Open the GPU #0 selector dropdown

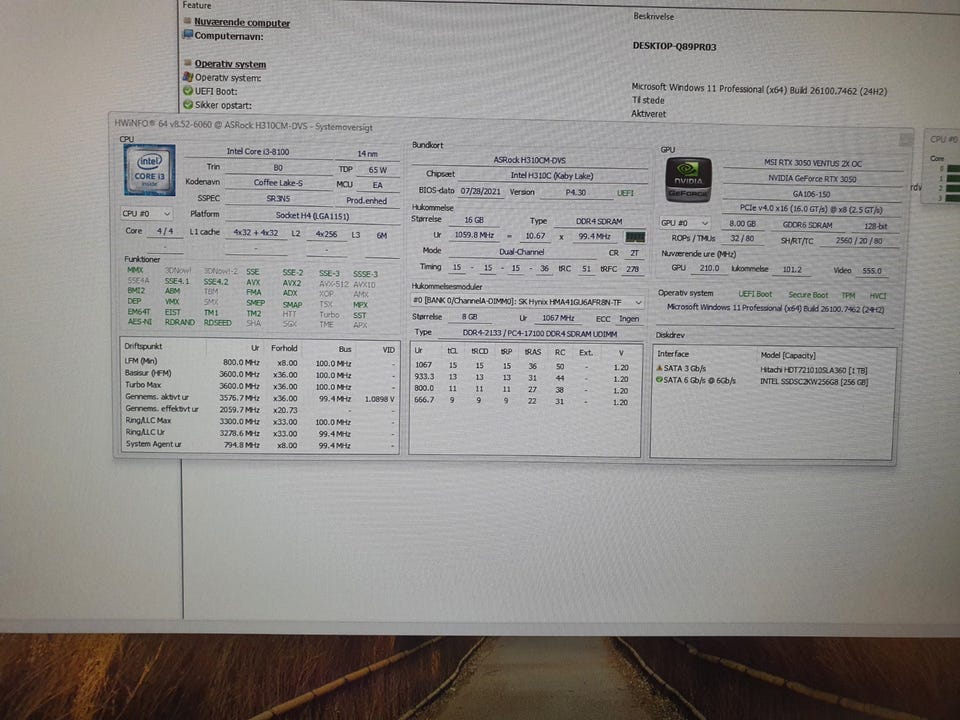click(684, 223)
